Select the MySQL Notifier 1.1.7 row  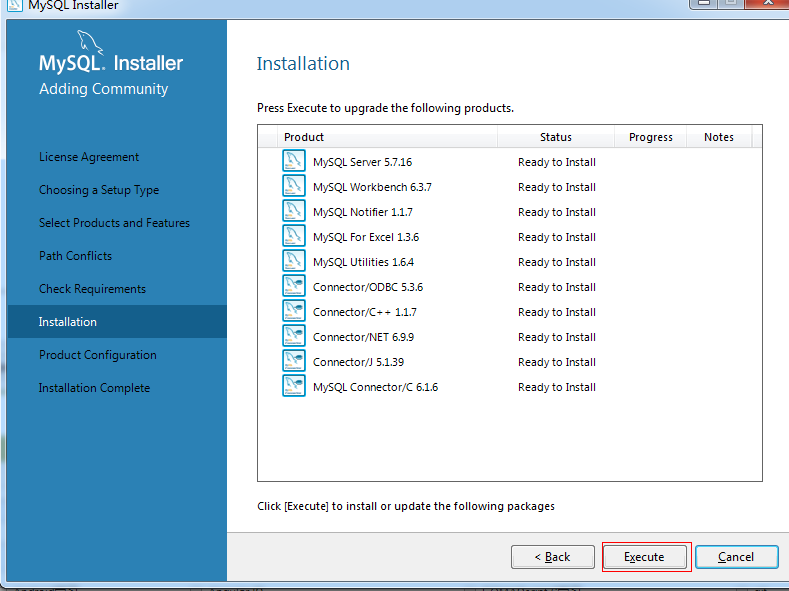click(x=510, y=212)
